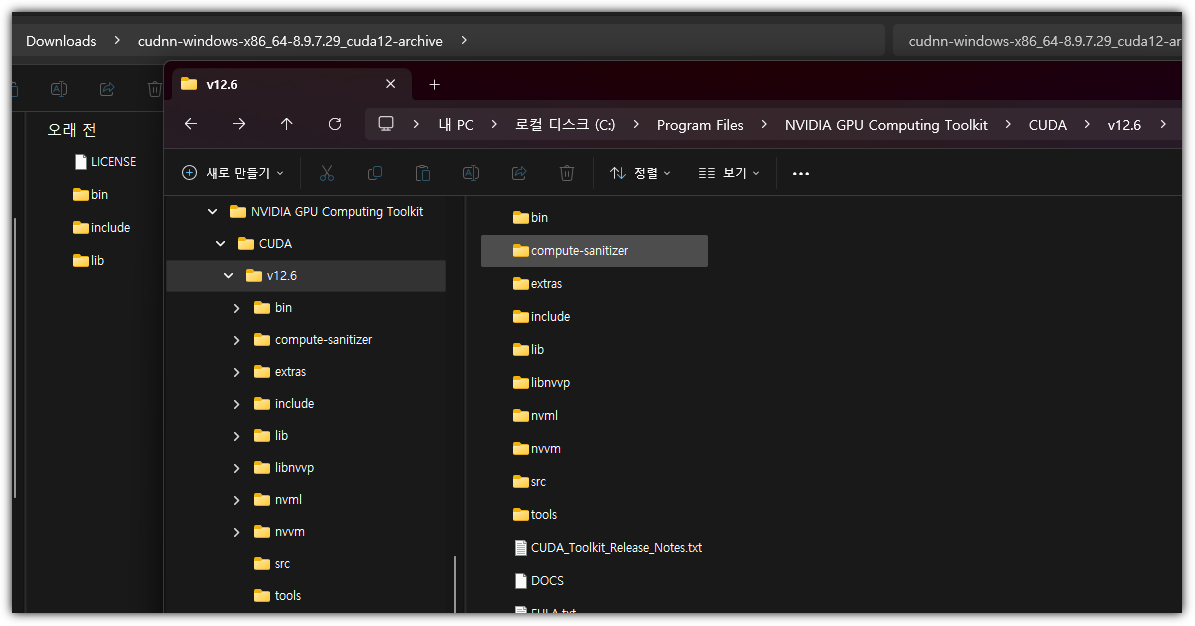Select the DOCS file
1195x626 pixels.
click(x=539, y=580)
